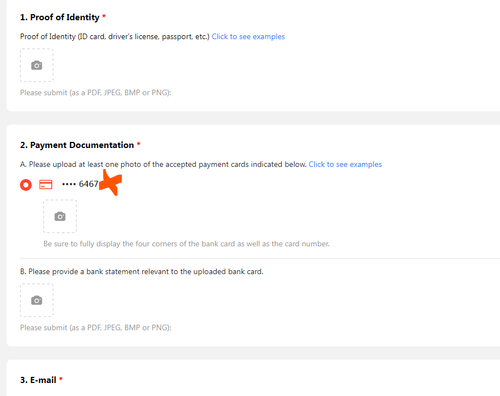This screenshot has height=396, width=500.
Task: Click the '1. Proof of Identity' heading
Action: 60,17
